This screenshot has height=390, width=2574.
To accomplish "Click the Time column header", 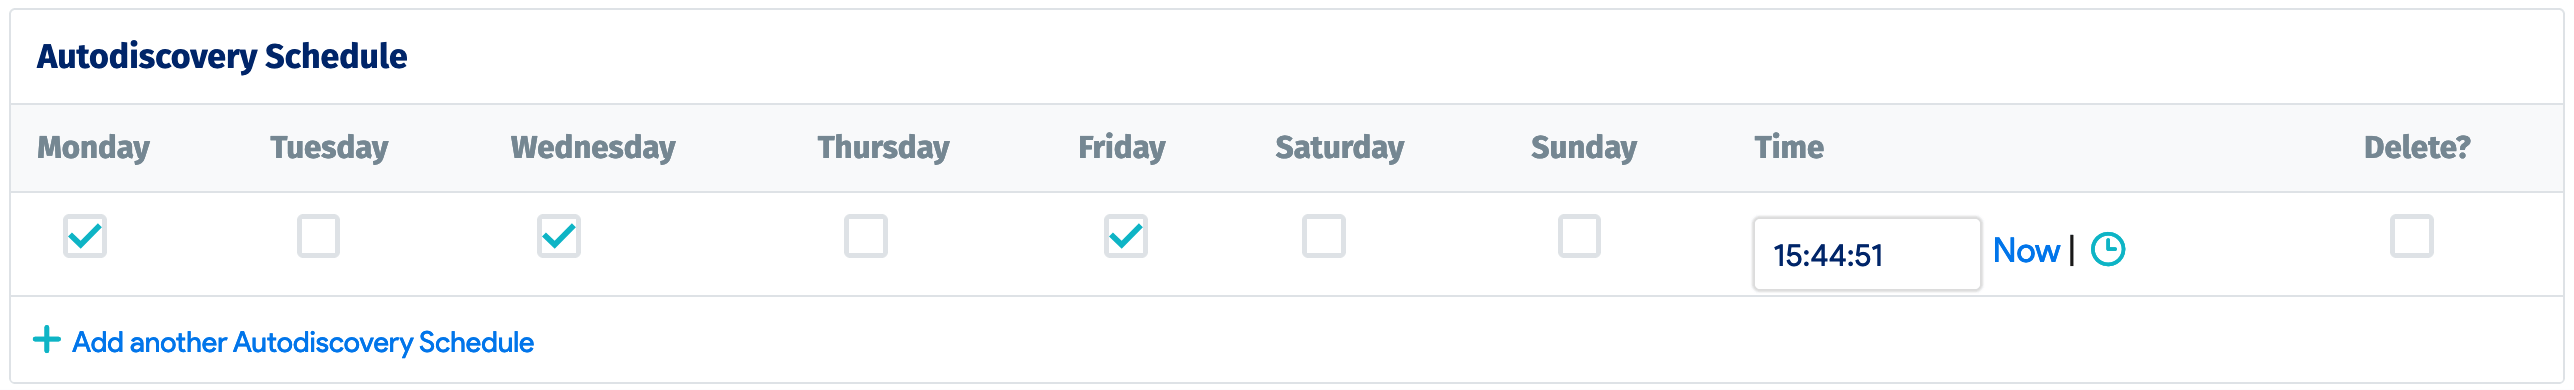I will [1789, 147].
